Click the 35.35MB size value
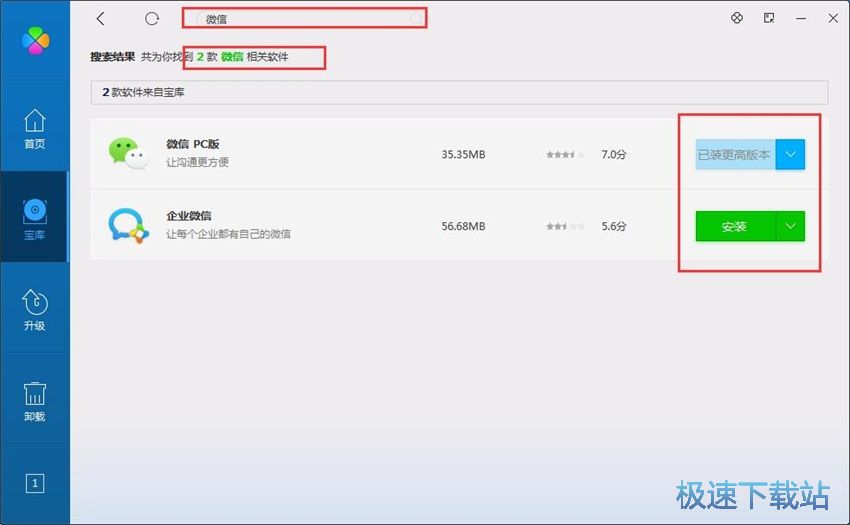Screen dimensions: 850x525 point(463,155)
